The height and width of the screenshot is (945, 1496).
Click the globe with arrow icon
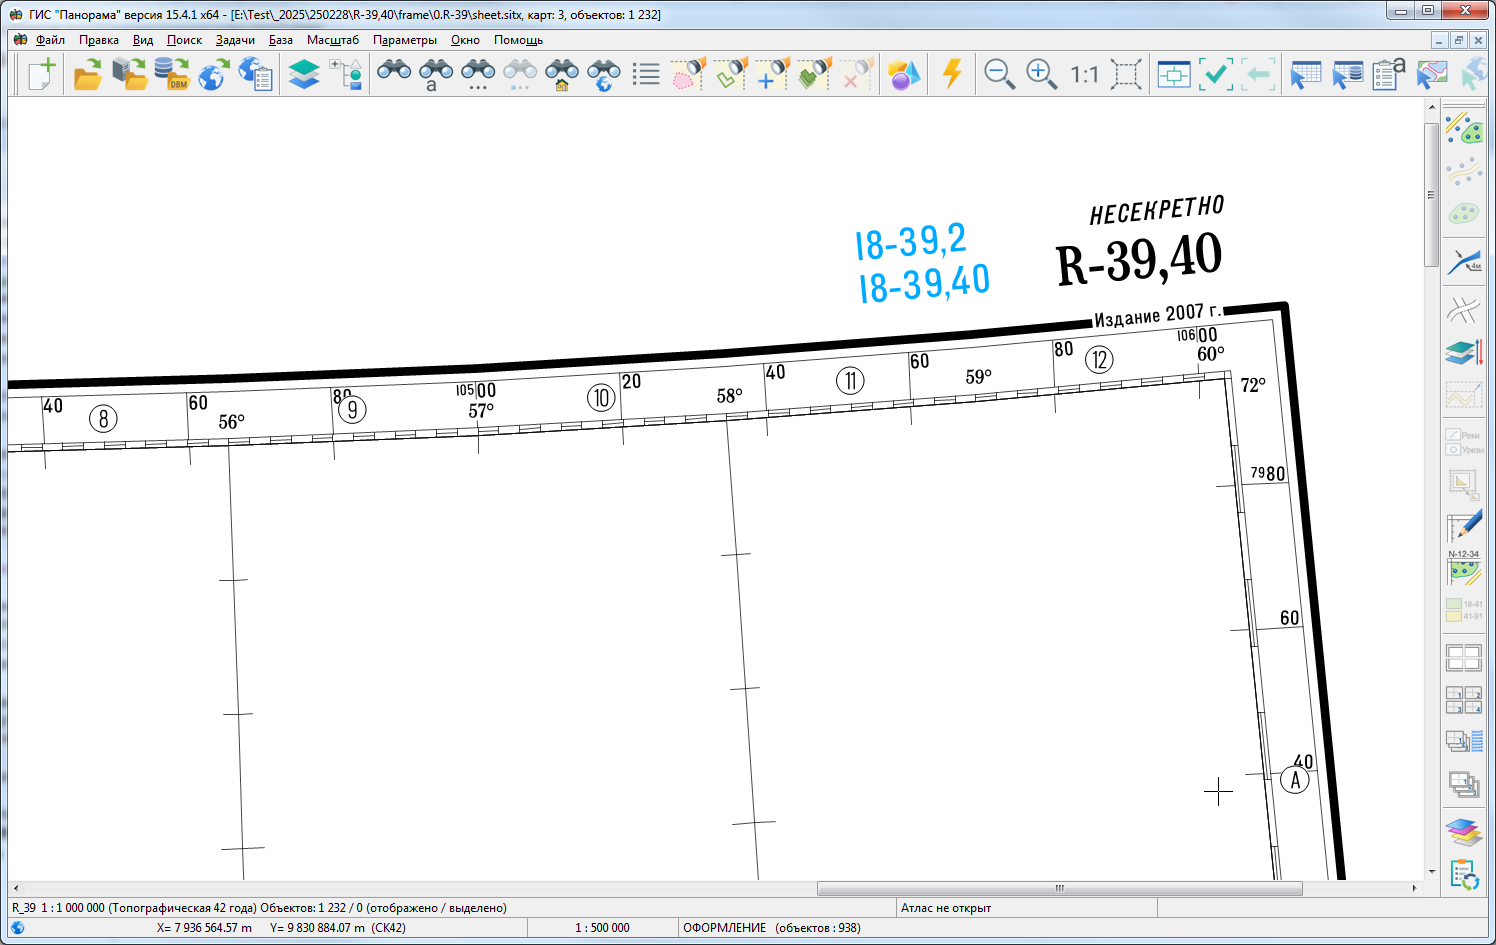click(x=214, y=74)
